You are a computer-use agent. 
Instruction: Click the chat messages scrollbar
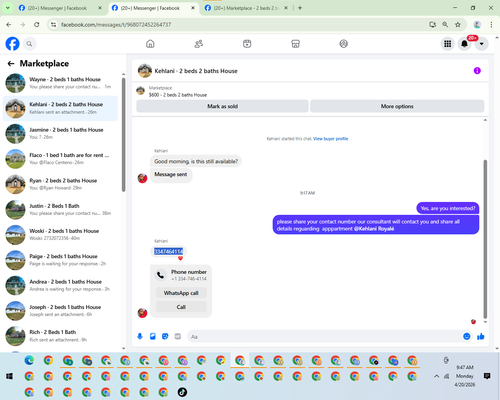click(x=485, y=239)
